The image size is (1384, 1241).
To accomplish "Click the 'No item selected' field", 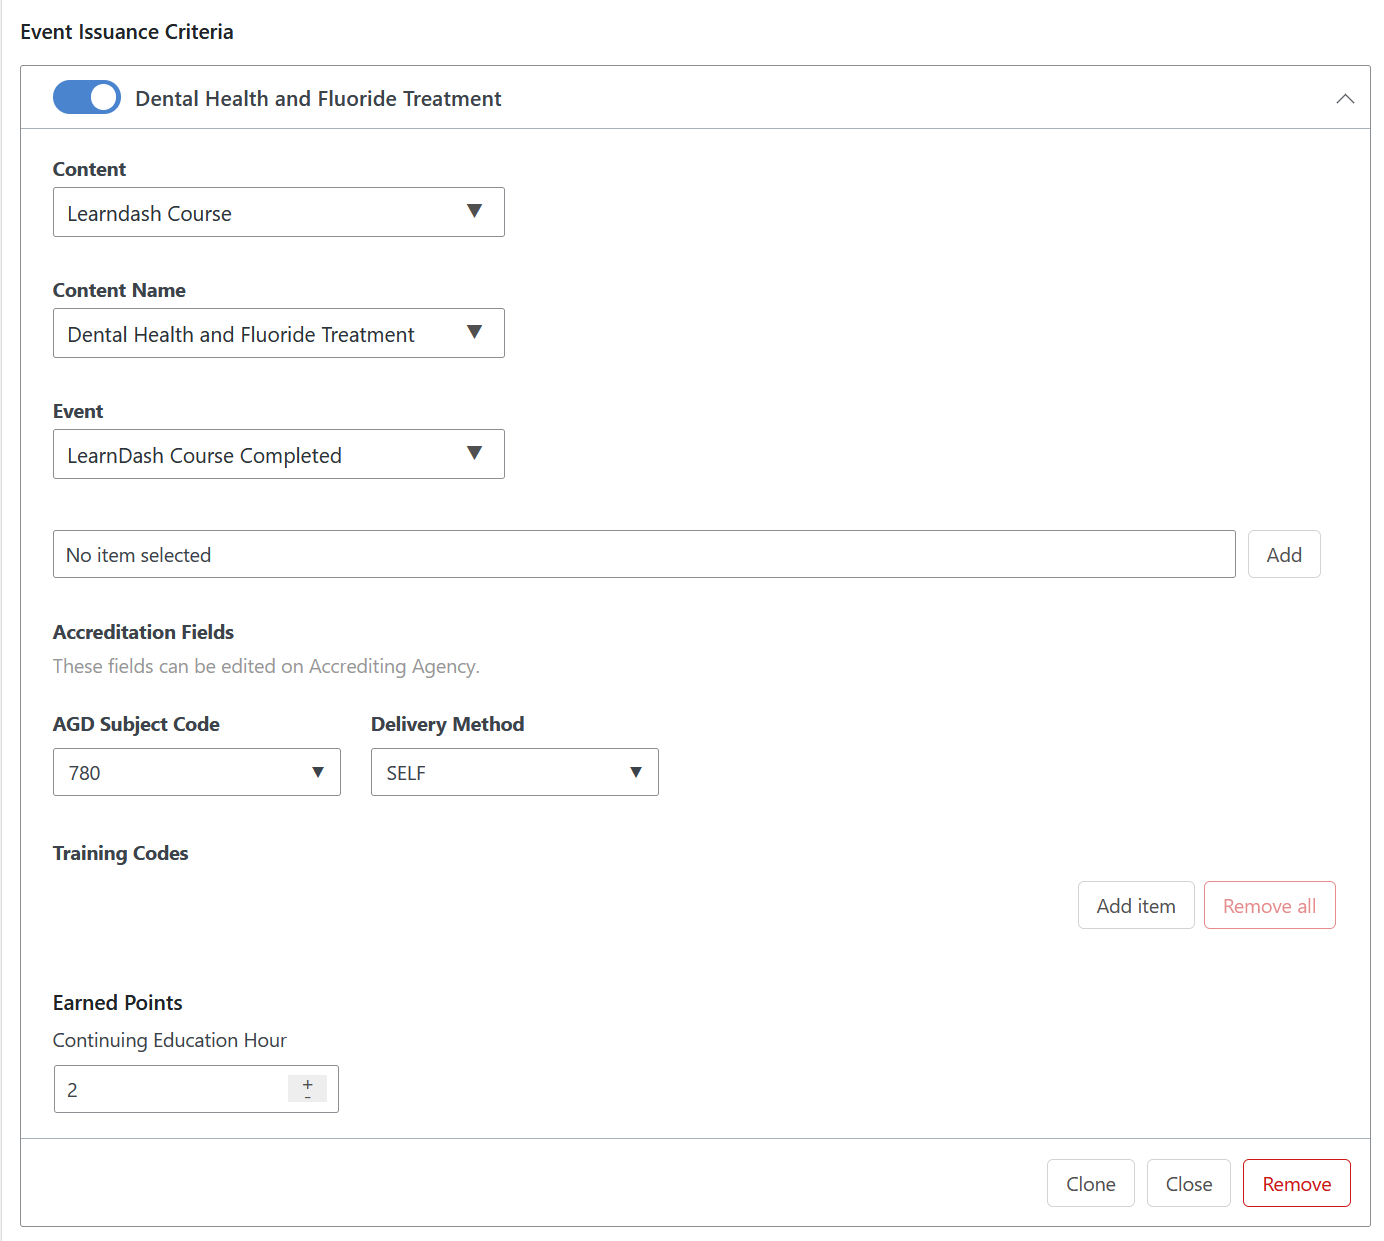I will pos(643,555).
